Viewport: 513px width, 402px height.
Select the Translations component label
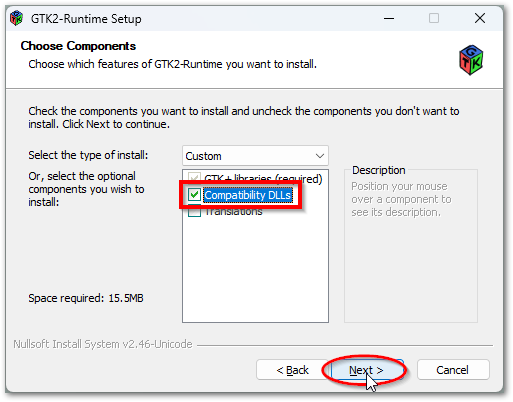(x=234, y=212)
